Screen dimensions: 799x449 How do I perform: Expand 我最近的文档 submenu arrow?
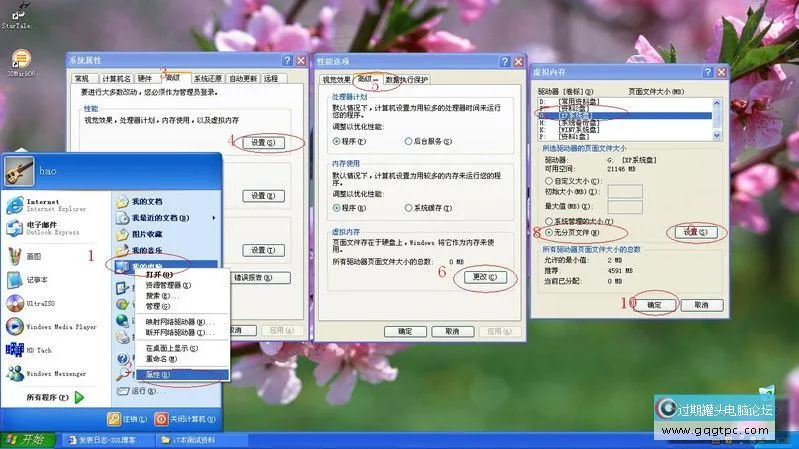pos(214,218)
